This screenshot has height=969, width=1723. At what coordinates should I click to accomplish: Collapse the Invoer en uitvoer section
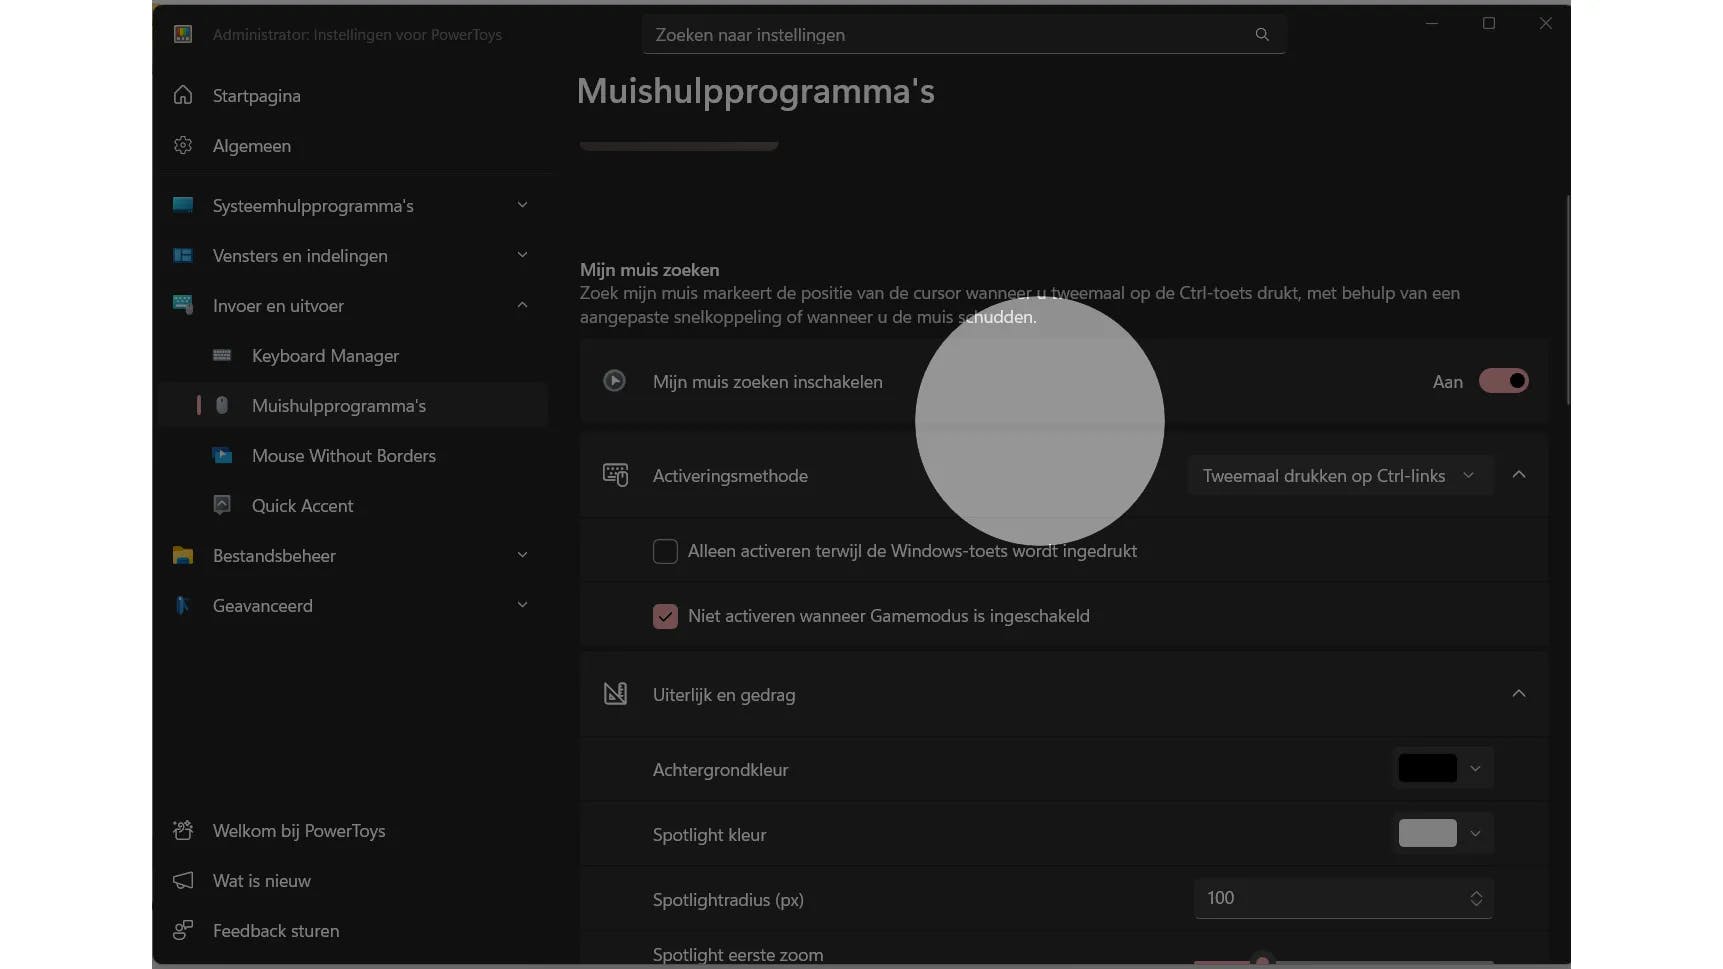tap(522, 305)
